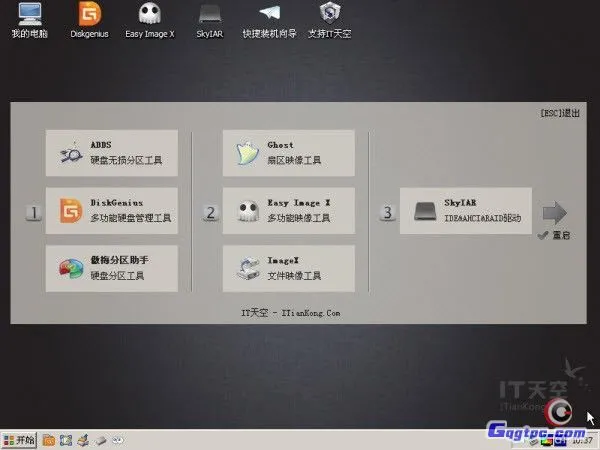Screen dimensions: 600x450
Task: Open the ImageX 文件映像工具 tile
Action: (x=289, y=269)
